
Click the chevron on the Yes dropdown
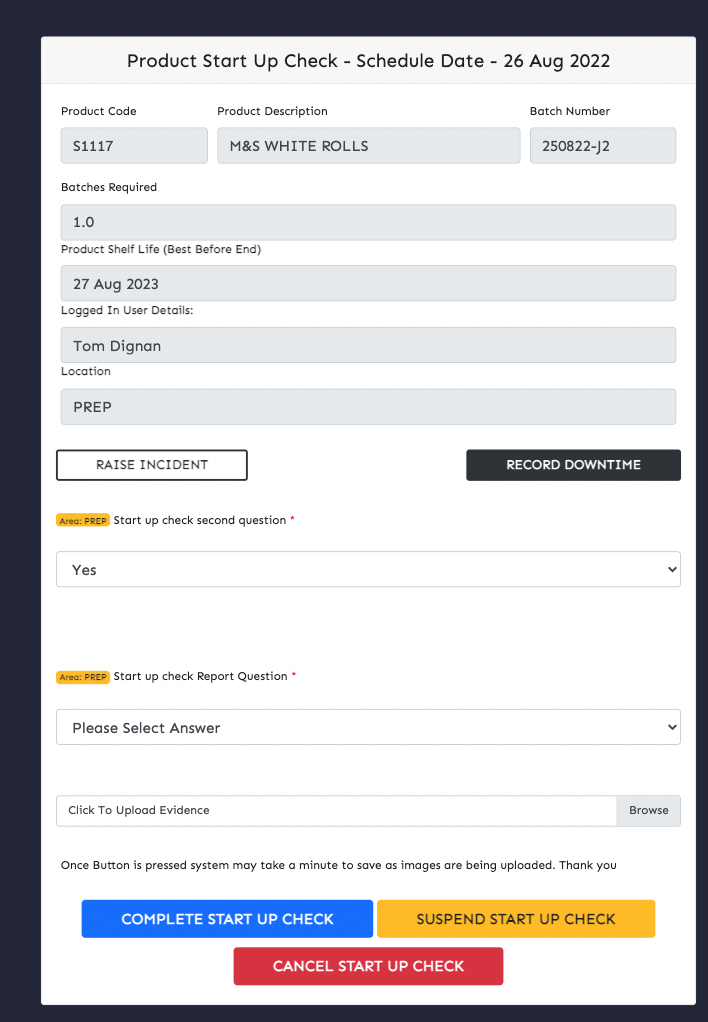click(672, 569)
